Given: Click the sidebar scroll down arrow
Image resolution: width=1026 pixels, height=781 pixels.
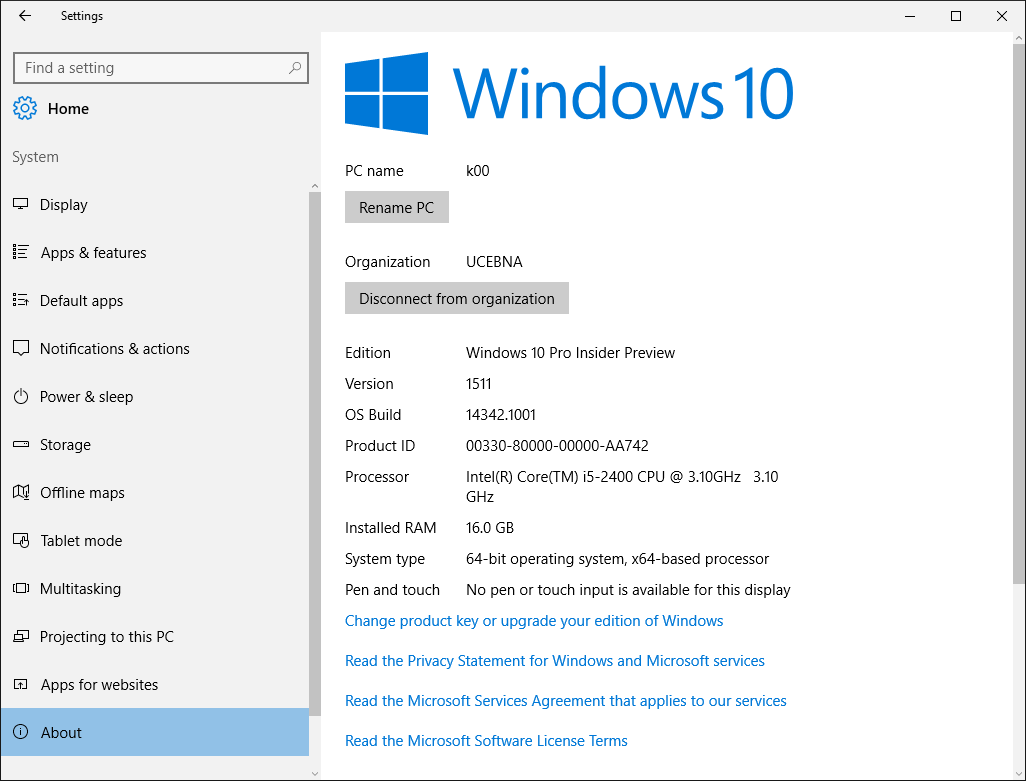Looking at the screenshot, I should pyautogui.click(x=315, y=774).
